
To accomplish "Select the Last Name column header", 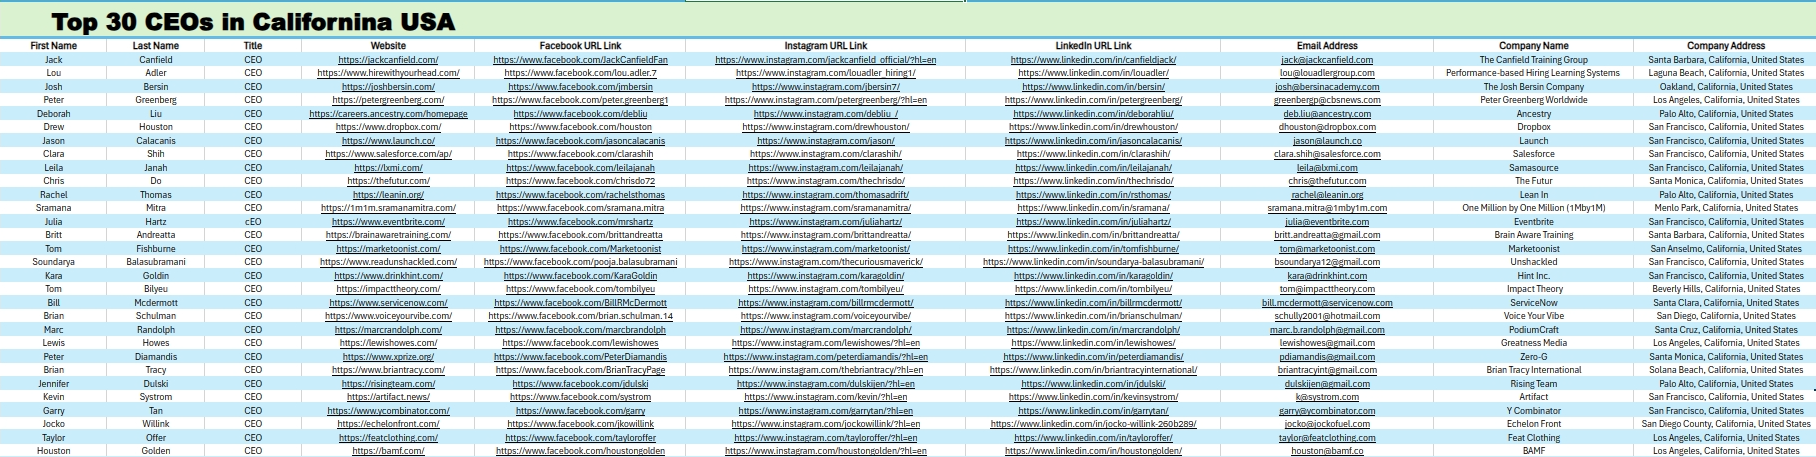I will [x=156, y=46].
